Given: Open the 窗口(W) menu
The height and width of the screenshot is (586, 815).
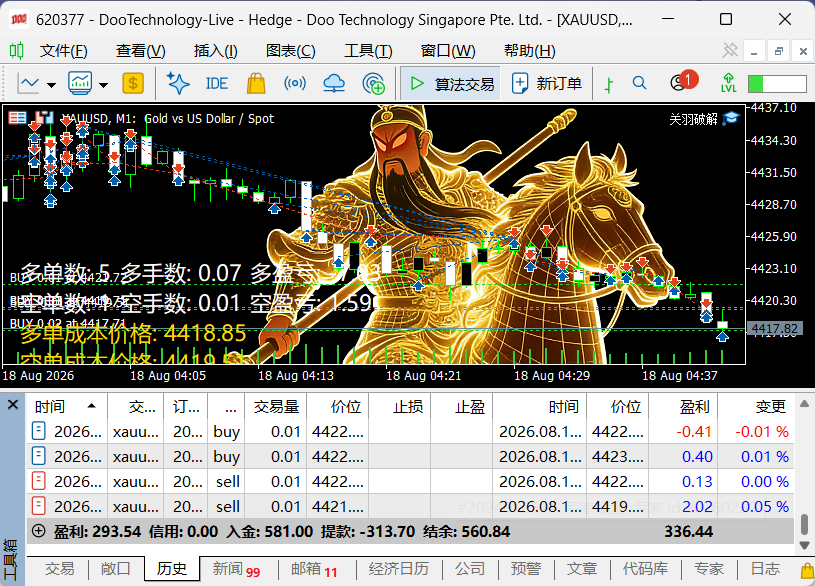Looking at the screenshot, I should (448, 51).
